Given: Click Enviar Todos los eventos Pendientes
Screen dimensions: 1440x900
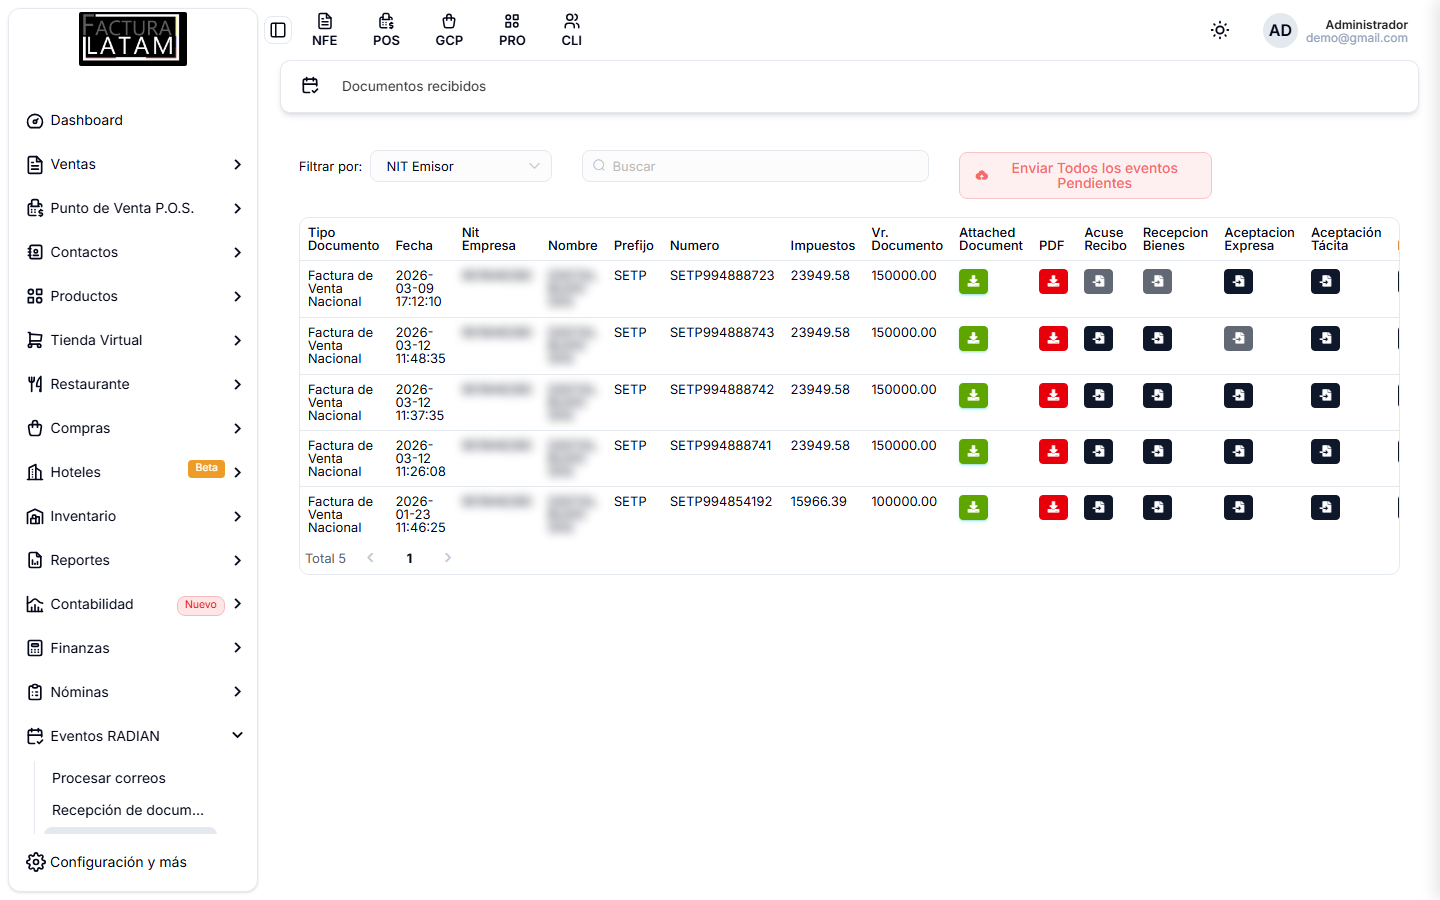Looking at the screenshot, I should (x=1085, y=176).
